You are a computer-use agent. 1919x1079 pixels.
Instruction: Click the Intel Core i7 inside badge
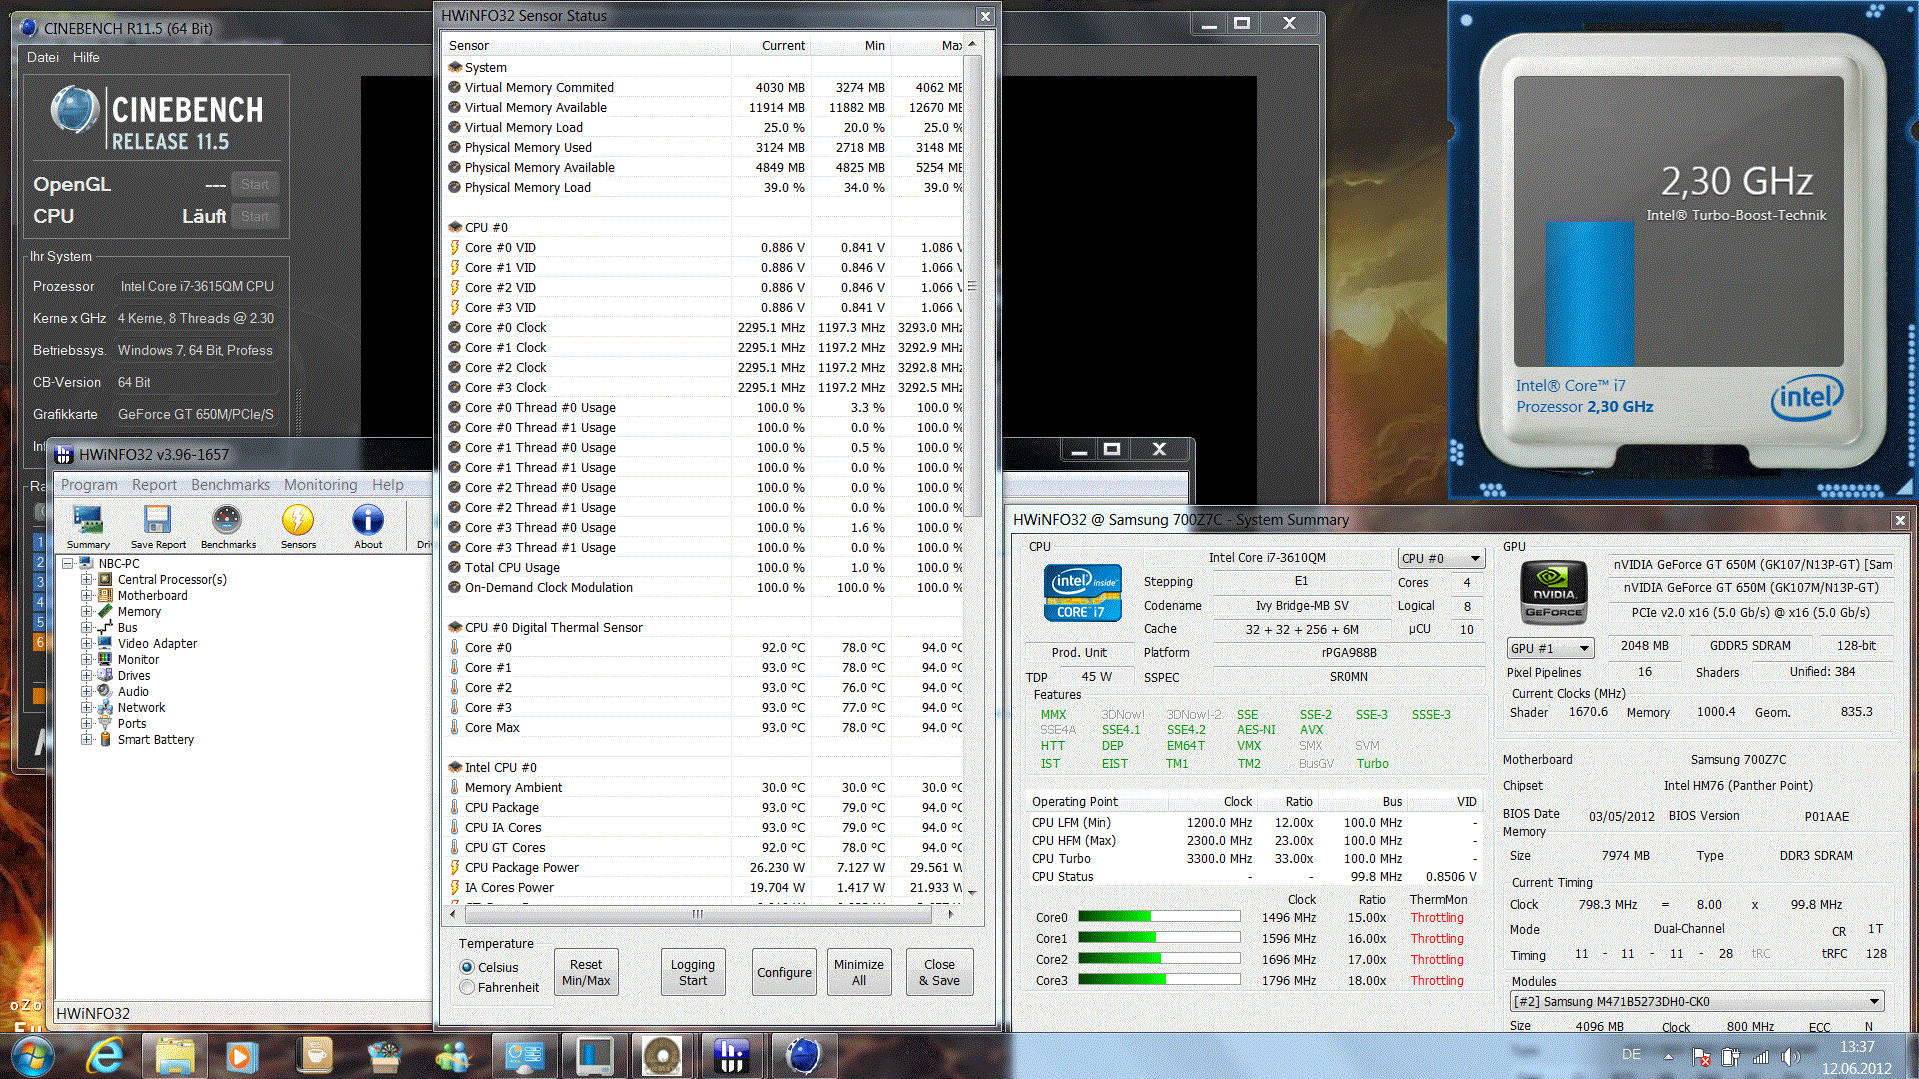(x=1082, y=593)
